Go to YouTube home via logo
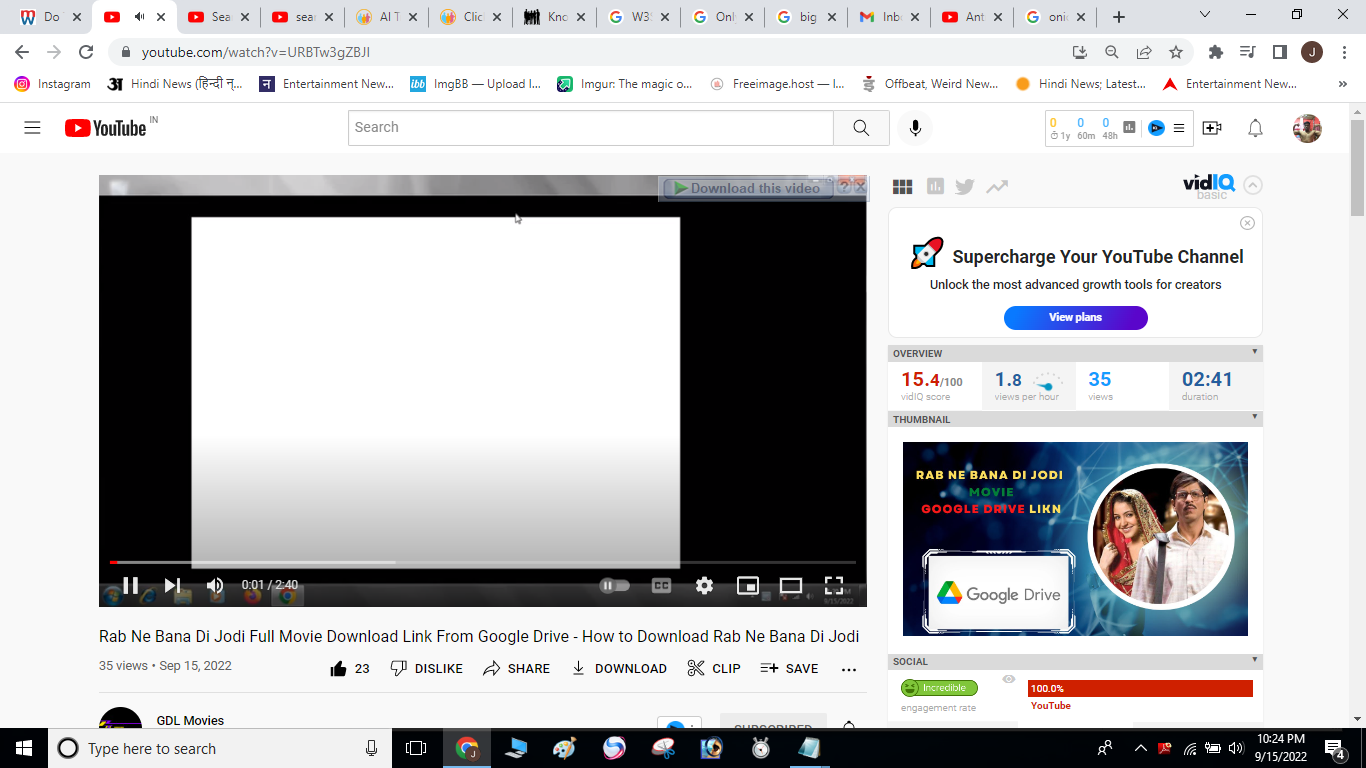The image size is (1366, 768). 106,128
